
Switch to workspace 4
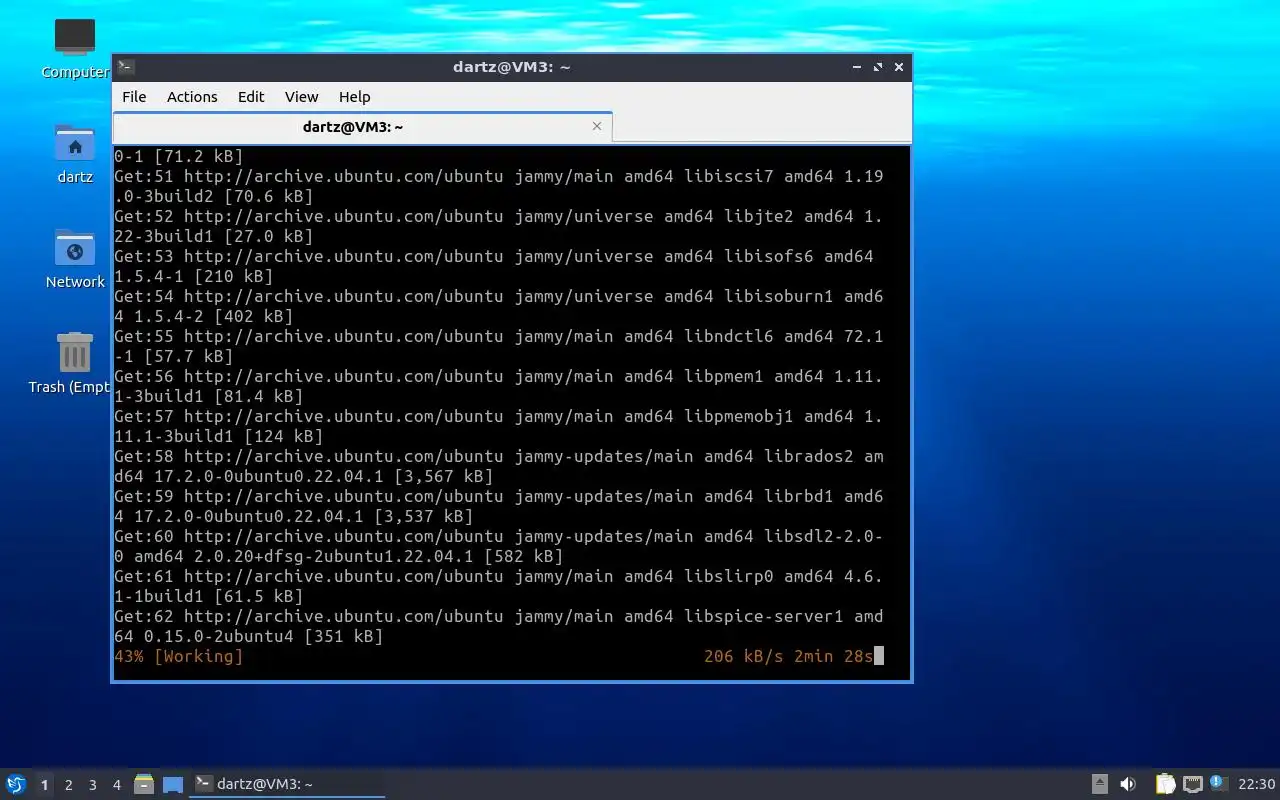click(x=117, y=785)
